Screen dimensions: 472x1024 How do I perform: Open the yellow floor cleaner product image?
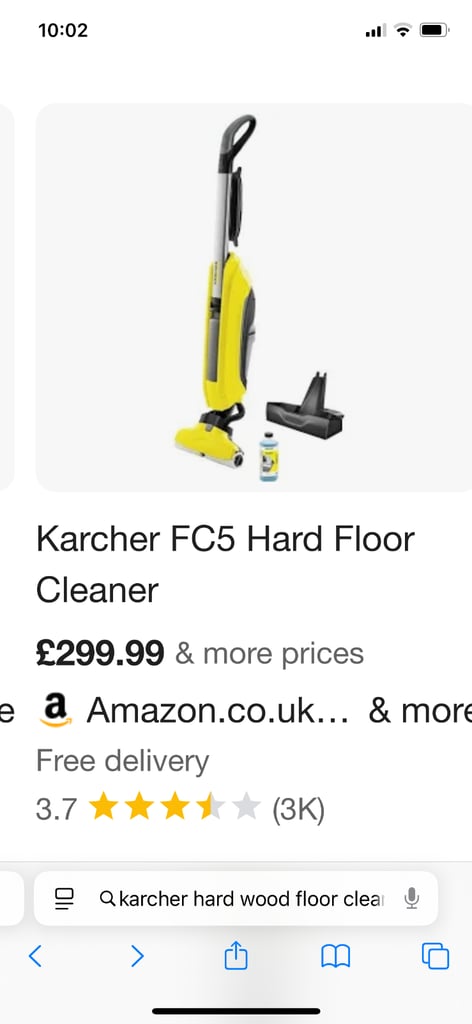[x=254, y=297]
